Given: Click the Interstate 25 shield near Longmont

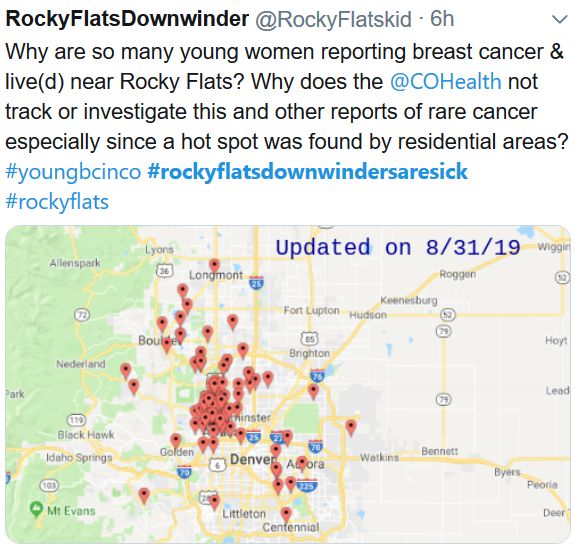Looking at the screenshot, I should tap(256, 283).
